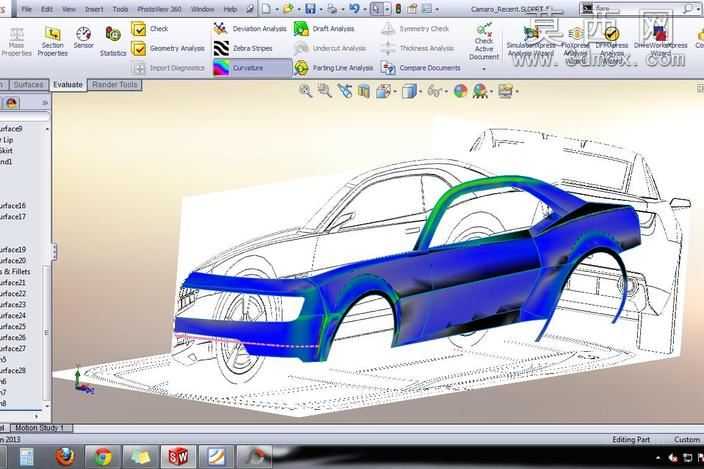Open Thickness Analysis
704x469 pixels.
click(x=417, y=48)
